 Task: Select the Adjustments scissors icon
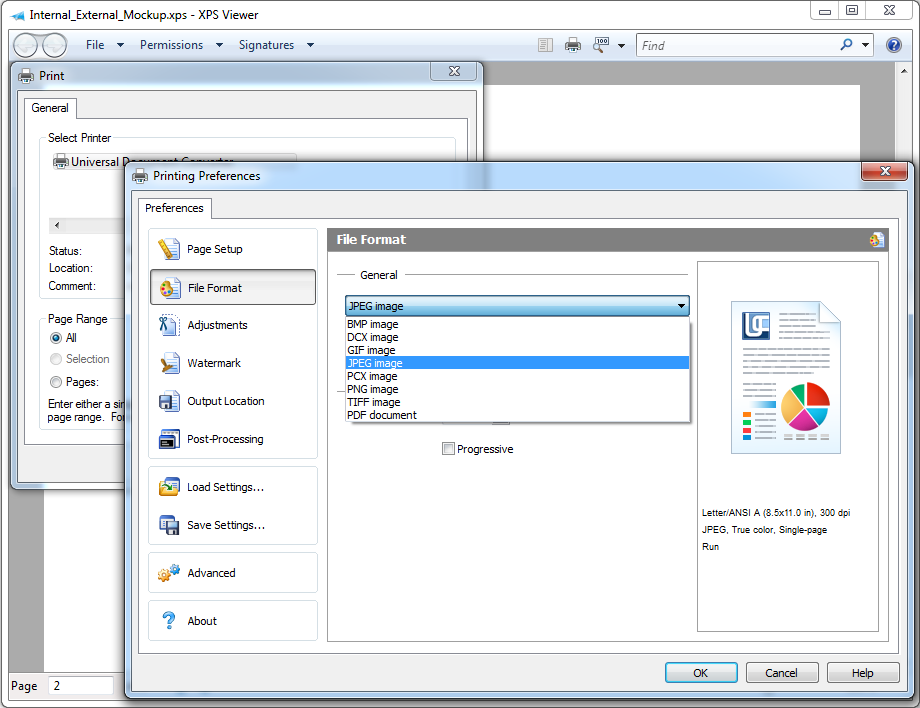click(169, 325)
